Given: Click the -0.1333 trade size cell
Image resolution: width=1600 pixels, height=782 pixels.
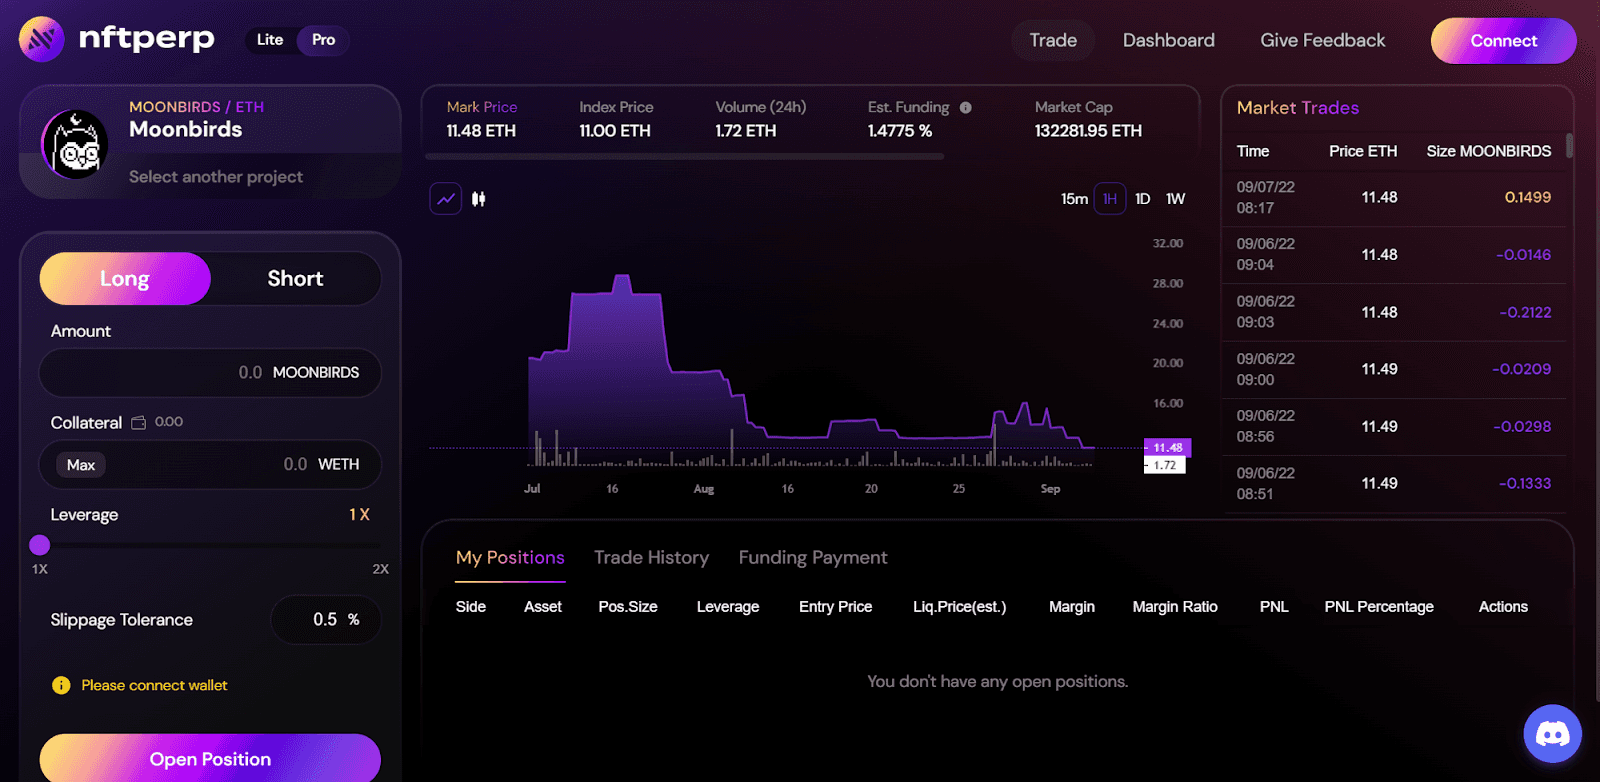Looking at the screenshot, I should coord(1525,484).
